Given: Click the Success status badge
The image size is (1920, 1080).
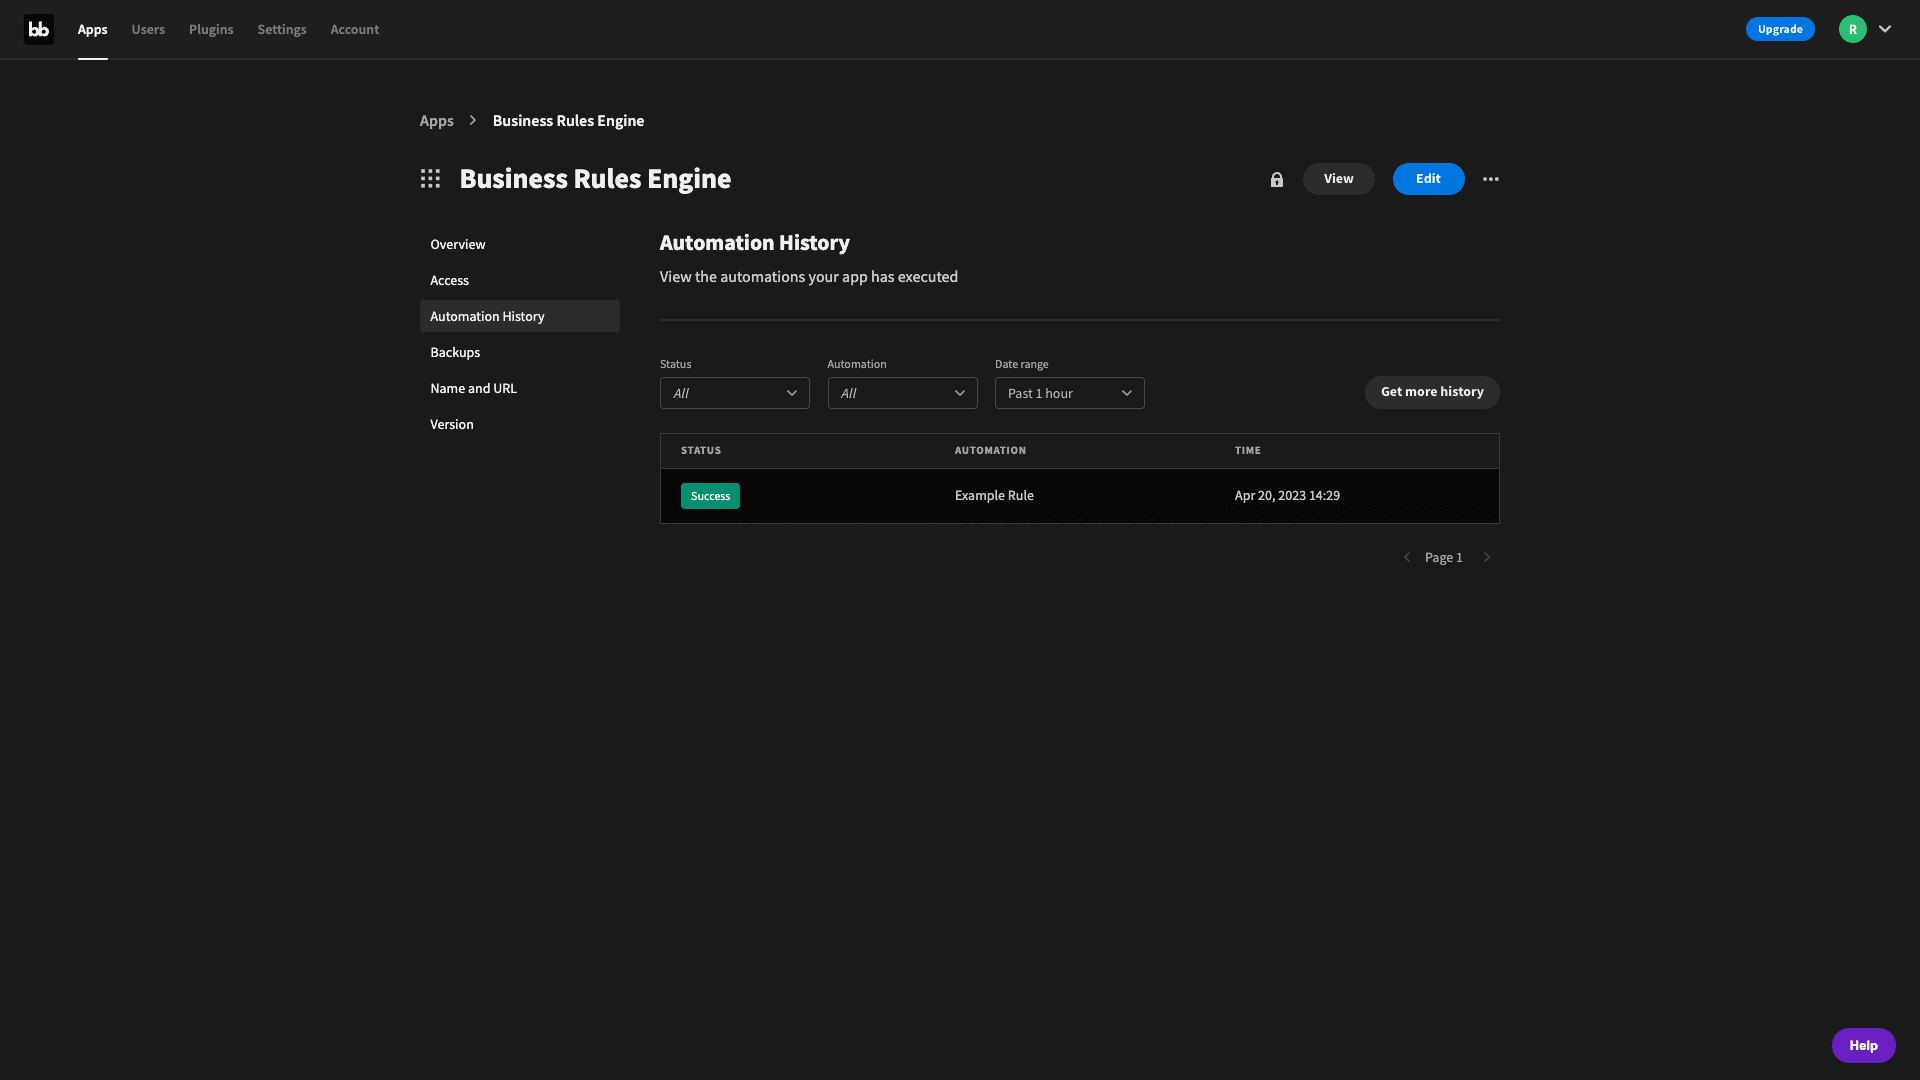Looking at the screenshot, I should coord(710,496).
